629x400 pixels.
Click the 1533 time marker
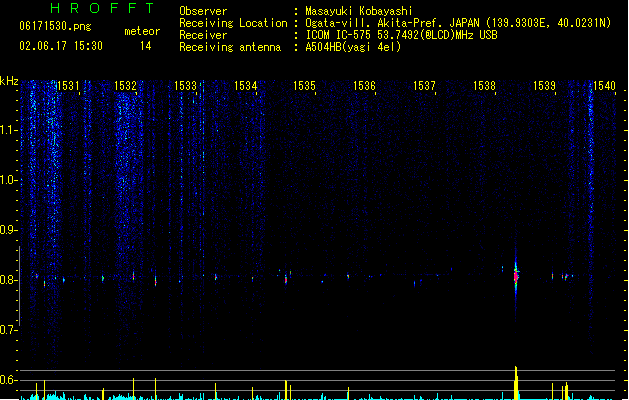pyautogui.click(x=185, y=86)
